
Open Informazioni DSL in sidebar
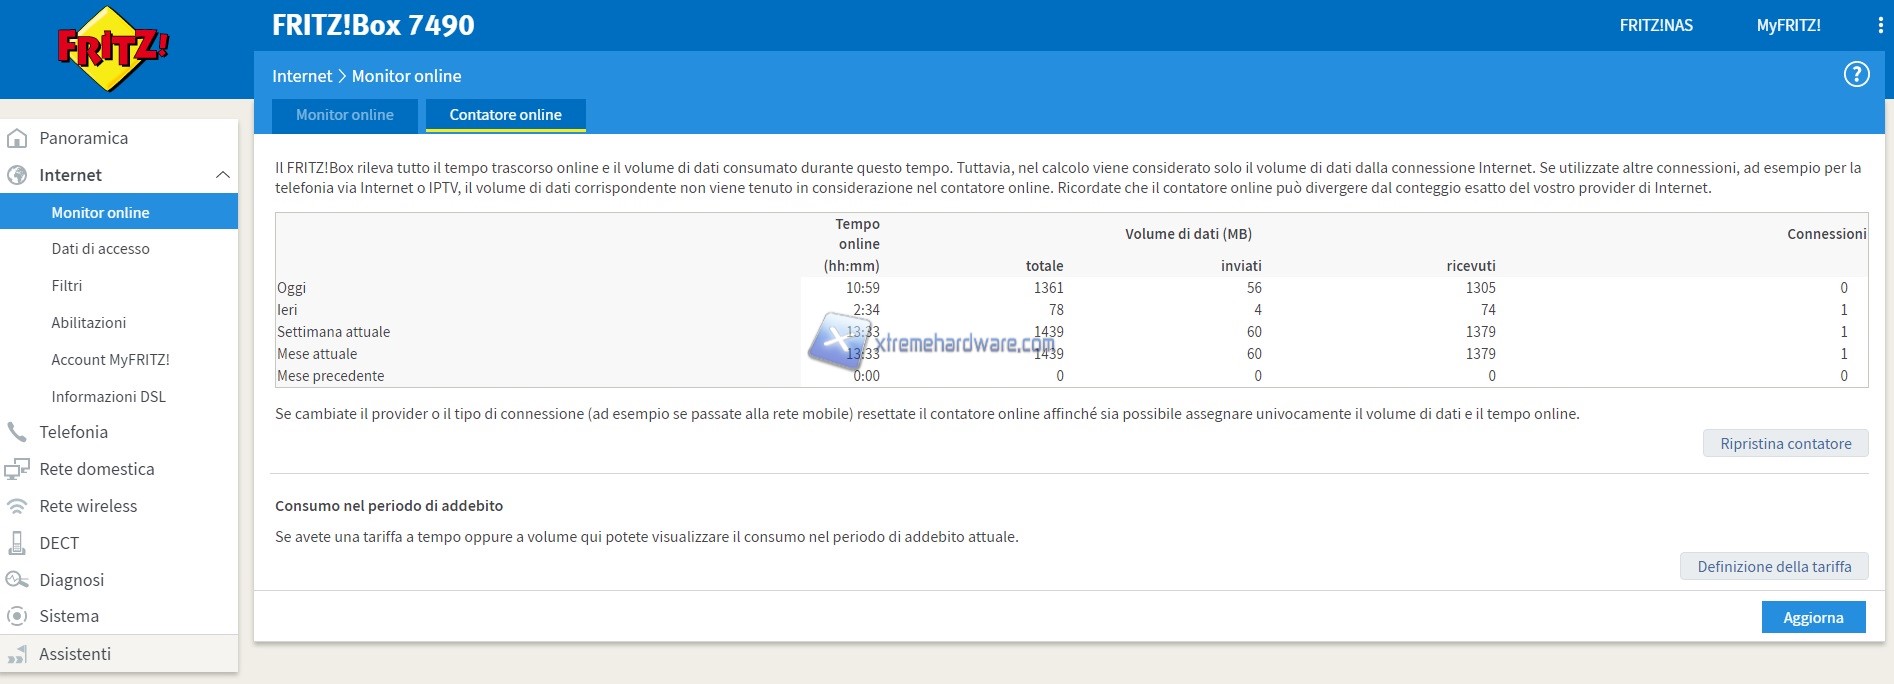108,397
